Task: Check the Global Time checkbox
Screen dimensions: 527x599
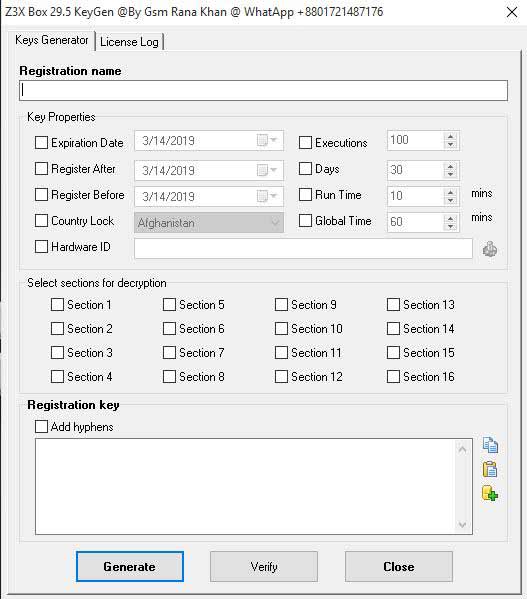Action: (305, 220)
